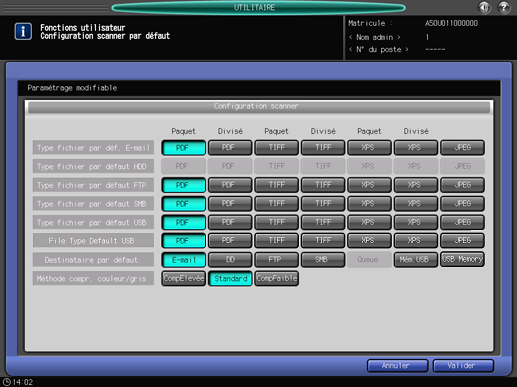Click the Type fichier par défaut HDD label

click(93, 166)
